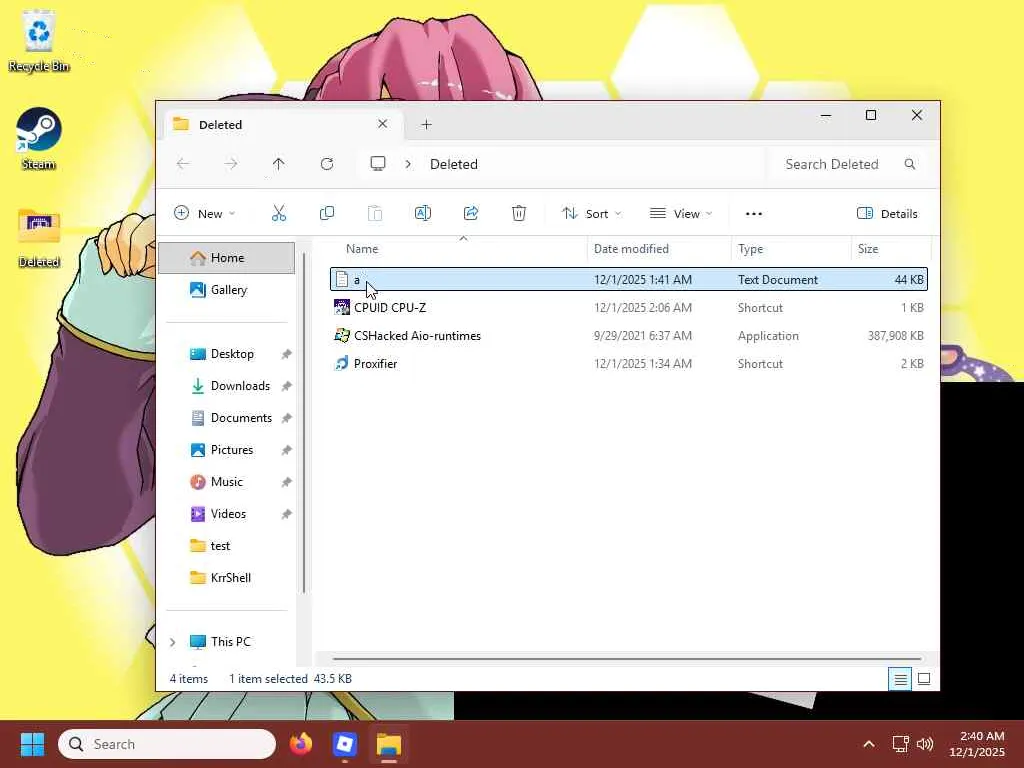Click the This PC monitor icon in address bar
The width and height of the screenshot is (1024, 768).
377,164
